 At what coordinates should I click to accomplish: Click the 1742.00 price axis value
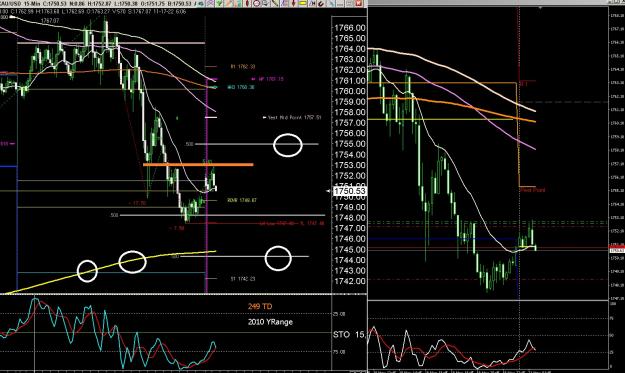[x=350, y=281]
